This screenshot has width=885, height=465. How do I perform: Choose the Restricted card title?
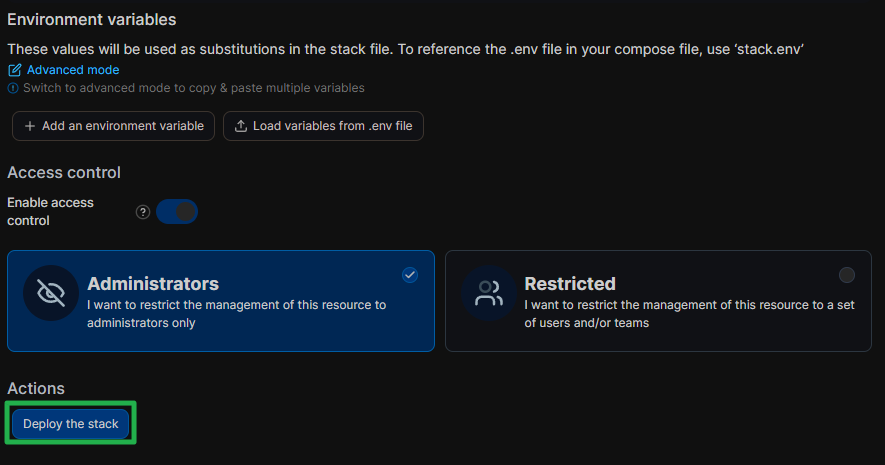[570, 283]
